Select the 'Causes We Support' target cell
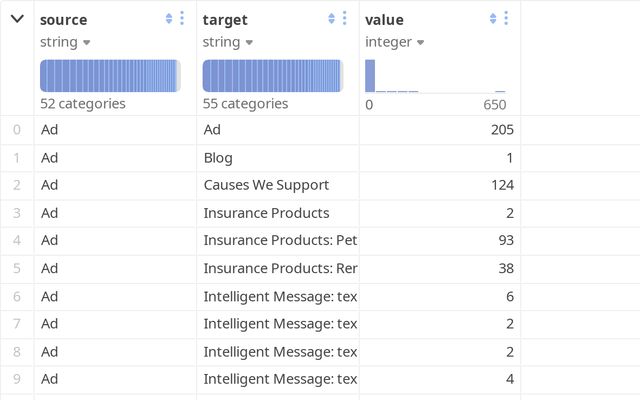Image resolution: width=640 pixels, height=400 pixels. click(x=266, y=185)
